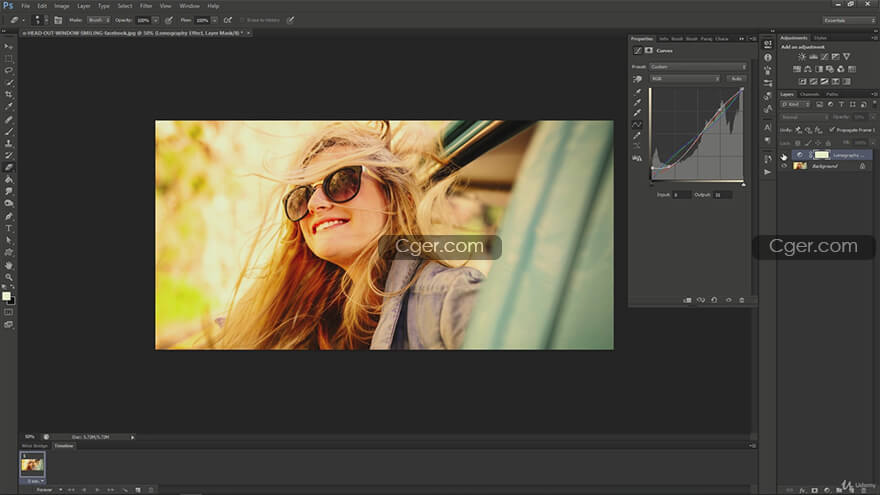Image resolution: width=880 pixels, height=495 pixels.
Task: Open the Opacity dropdown in options bar
Action: 155,20
